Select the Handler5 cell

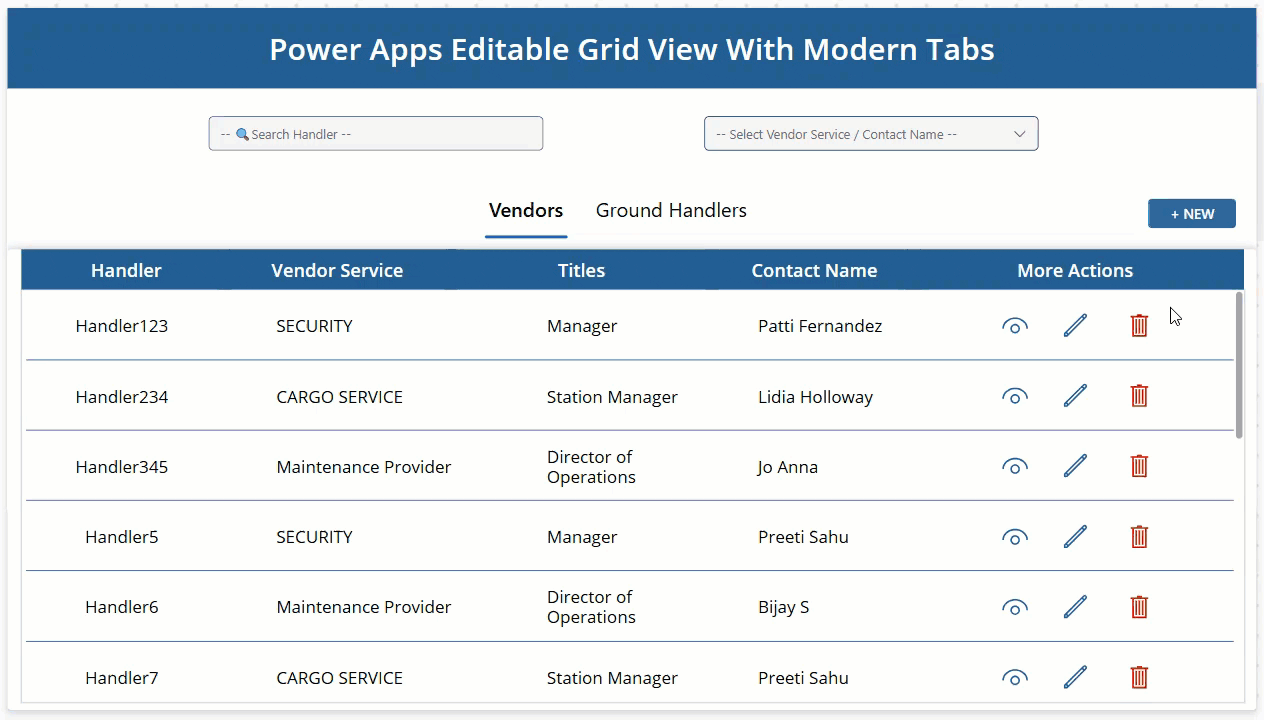122,537
